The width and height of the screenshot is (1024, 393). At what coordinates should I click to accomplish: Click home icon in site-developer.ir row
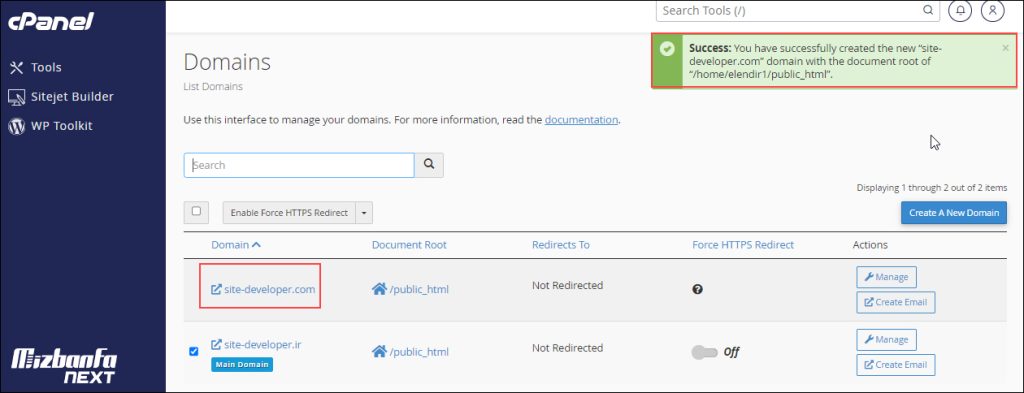point(379,351)
